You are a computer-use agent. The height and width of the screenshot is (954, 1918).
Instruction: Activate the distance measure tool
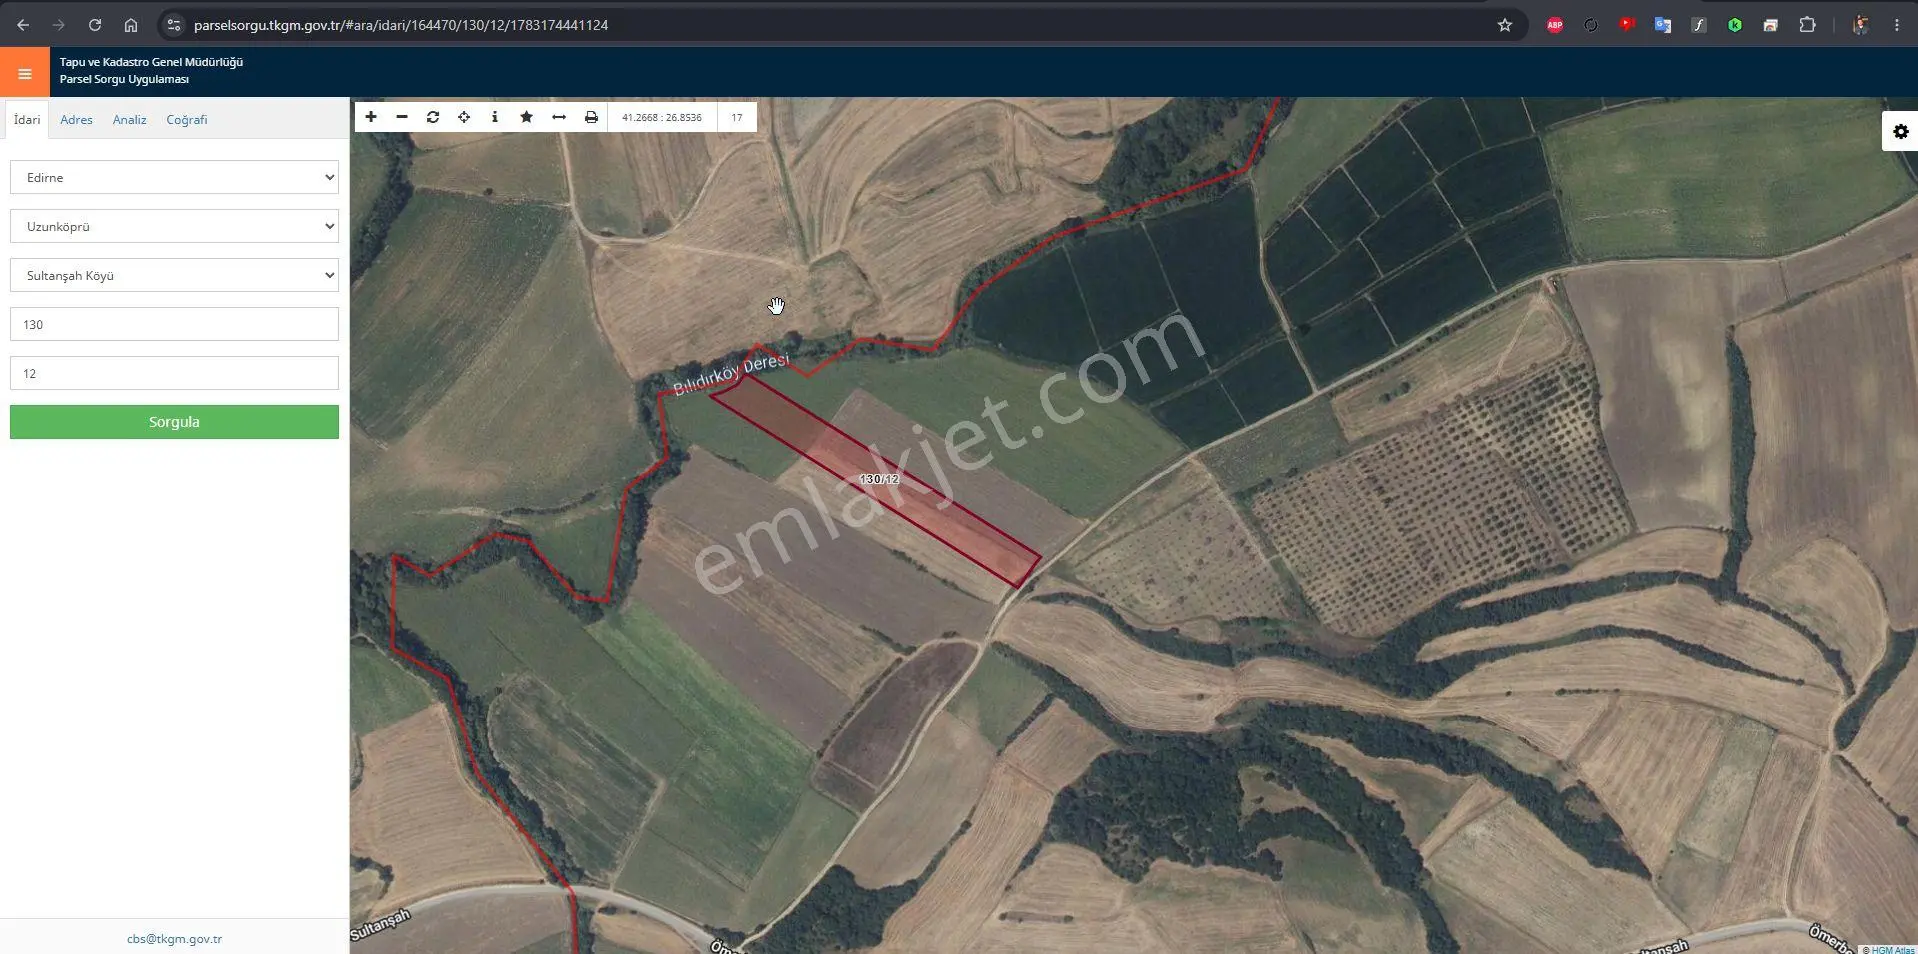pos(559,117)
